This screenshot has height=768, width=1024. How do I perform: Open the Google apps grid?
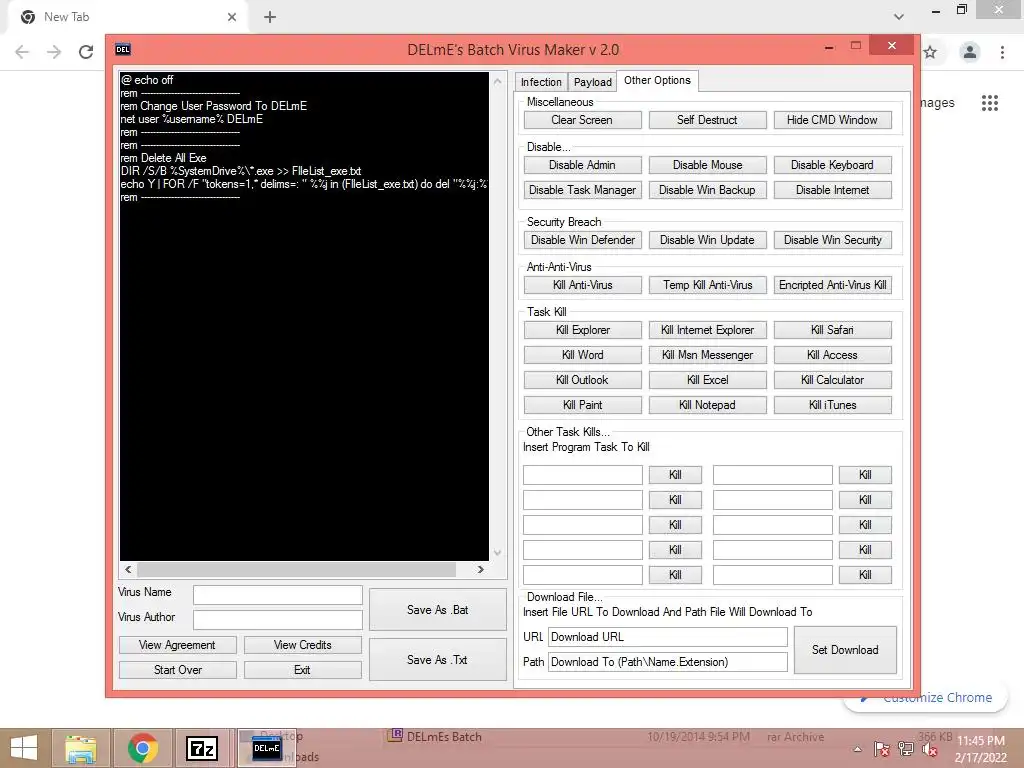click(990, 103)
